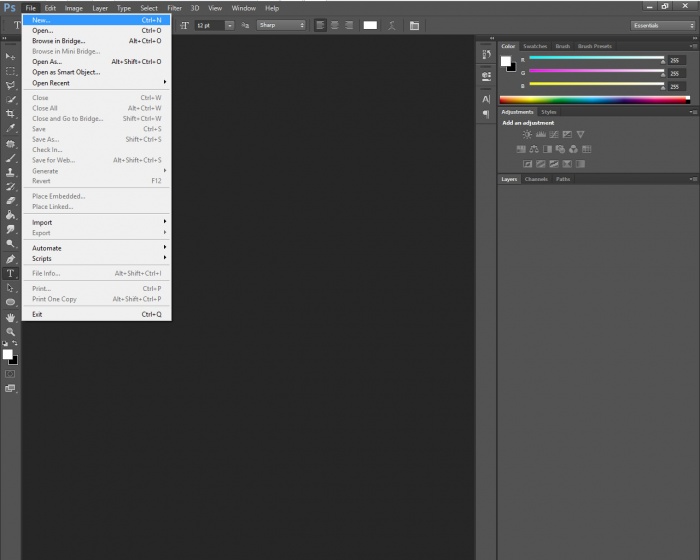Image resolution: width=700 pixels, height=560 pixels.
Task: Select the Eraser tool
Action: 11,201
